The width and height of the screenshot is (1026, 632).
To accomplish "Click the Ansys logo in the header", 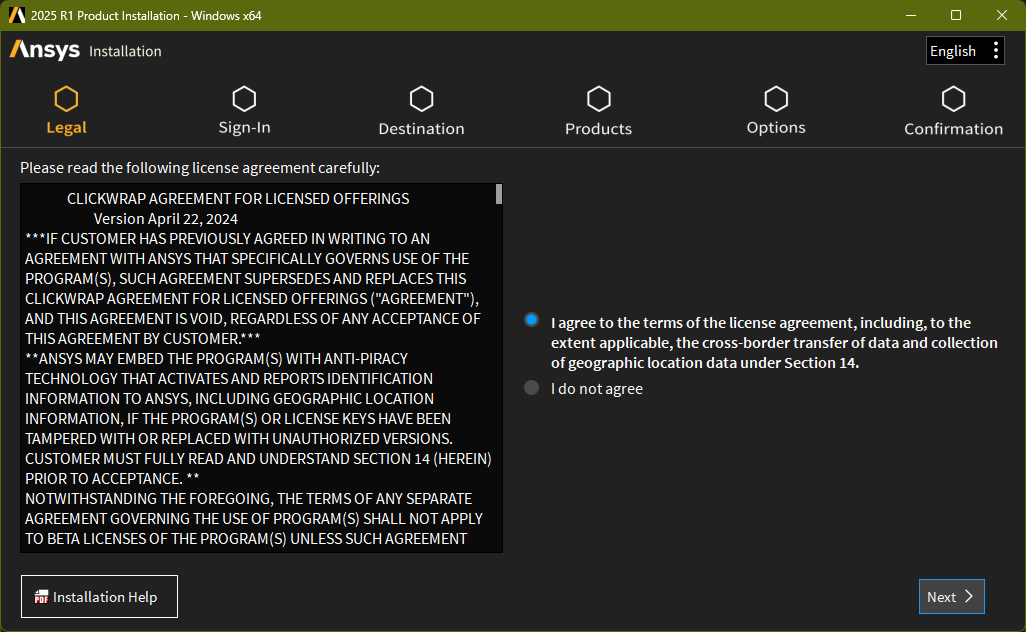I will [44, 50].
